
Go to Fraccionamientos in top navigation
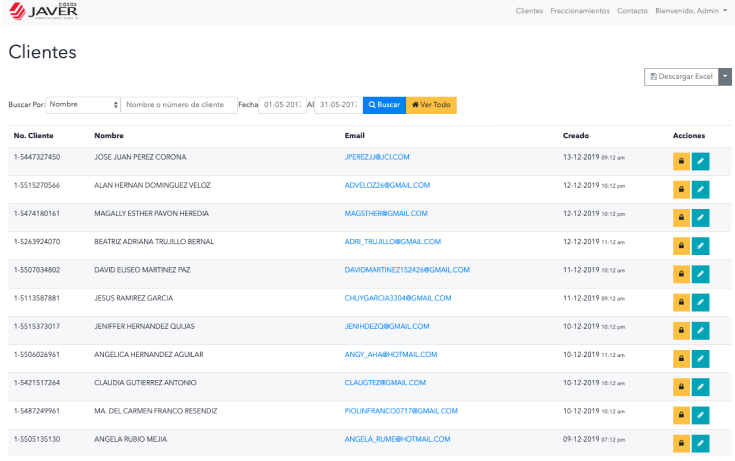(x=580, y=11)
